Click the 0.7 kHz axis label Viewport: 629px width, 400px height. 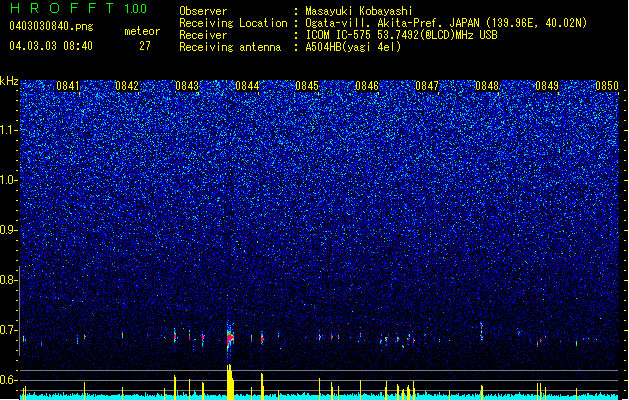click(9, 330)
